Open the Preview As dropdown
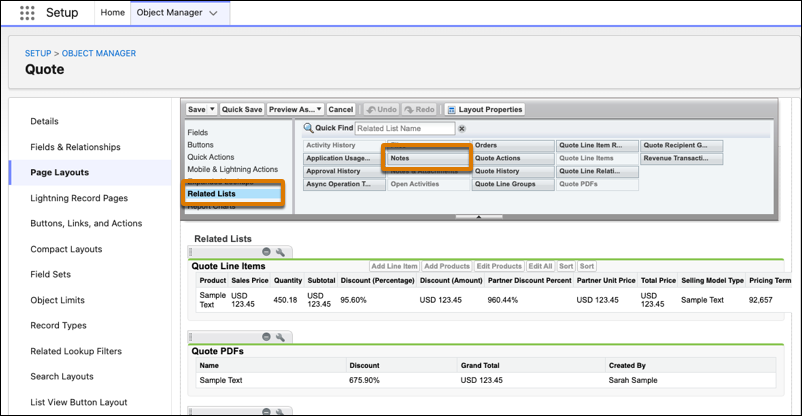The image size is (802, 416). (295, 110)
